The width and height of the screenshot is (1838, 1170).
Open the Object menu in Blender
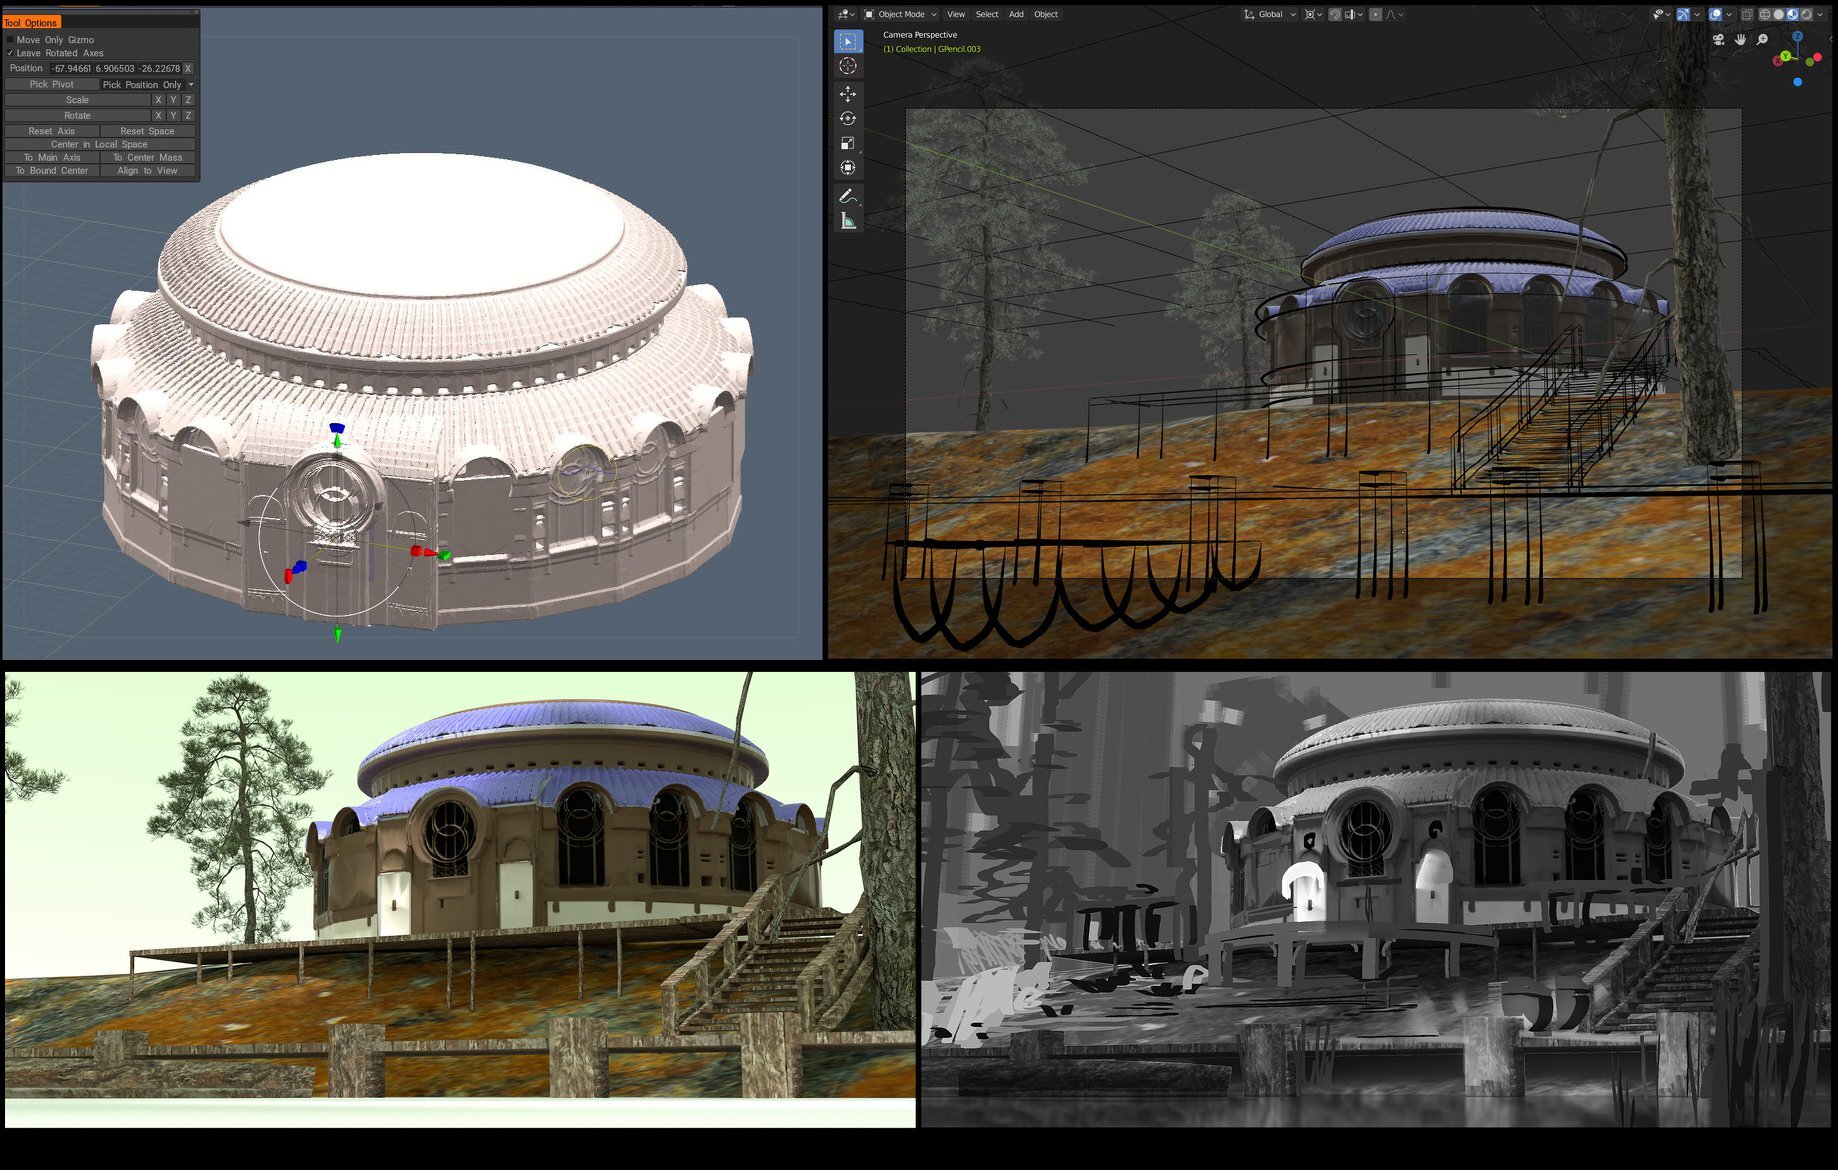coord(1046,14)
